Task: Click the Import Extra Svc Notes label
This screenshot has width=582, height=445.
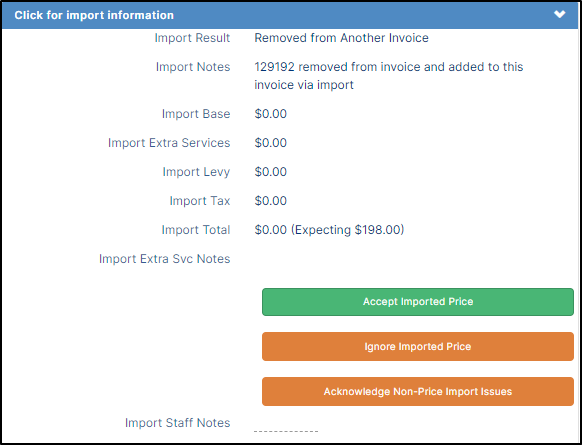Action: tap(164, 259)
